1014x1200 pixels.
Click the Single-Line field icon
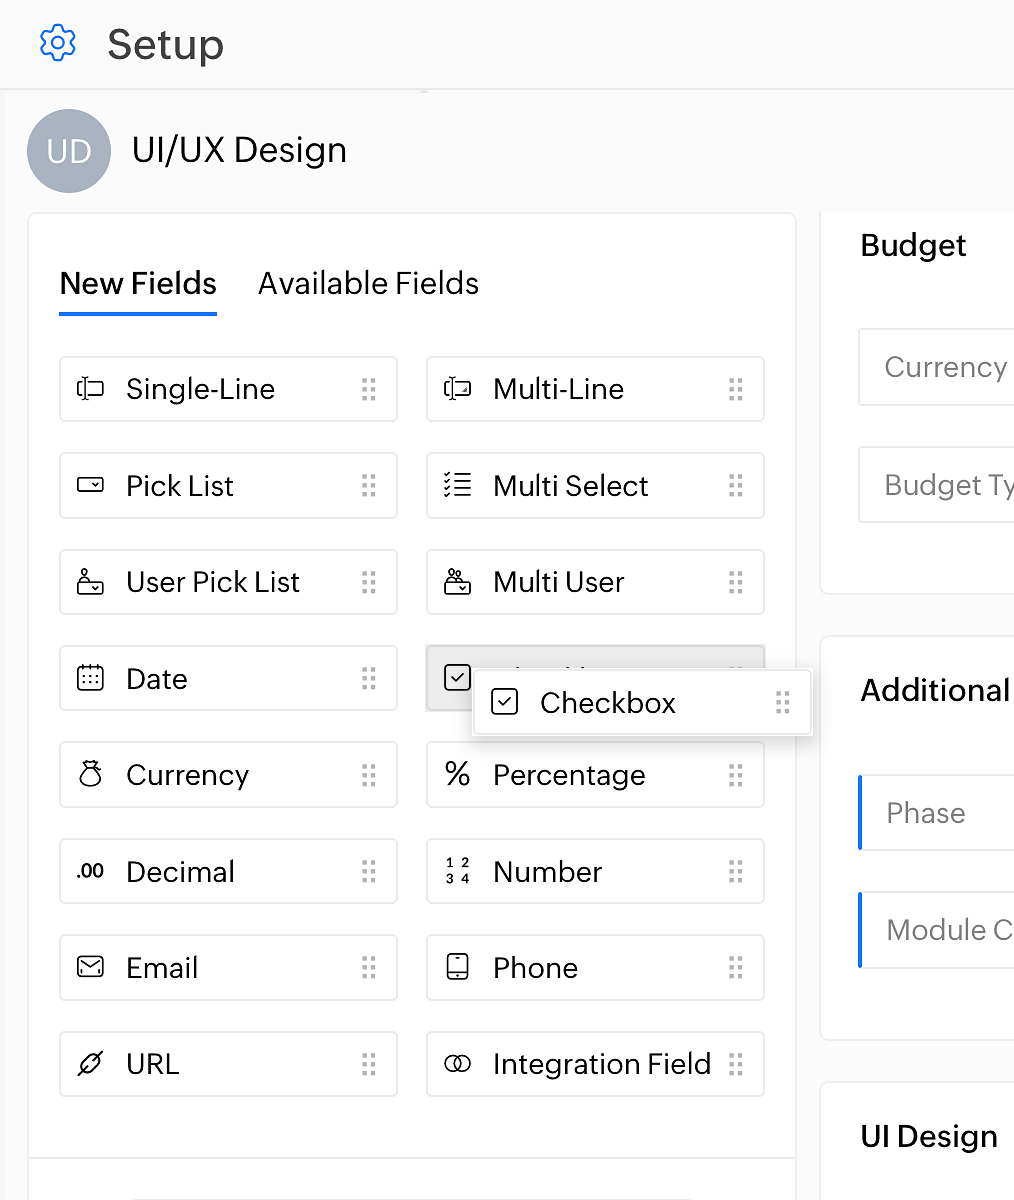pyautogui.click(x=91, y=389)
